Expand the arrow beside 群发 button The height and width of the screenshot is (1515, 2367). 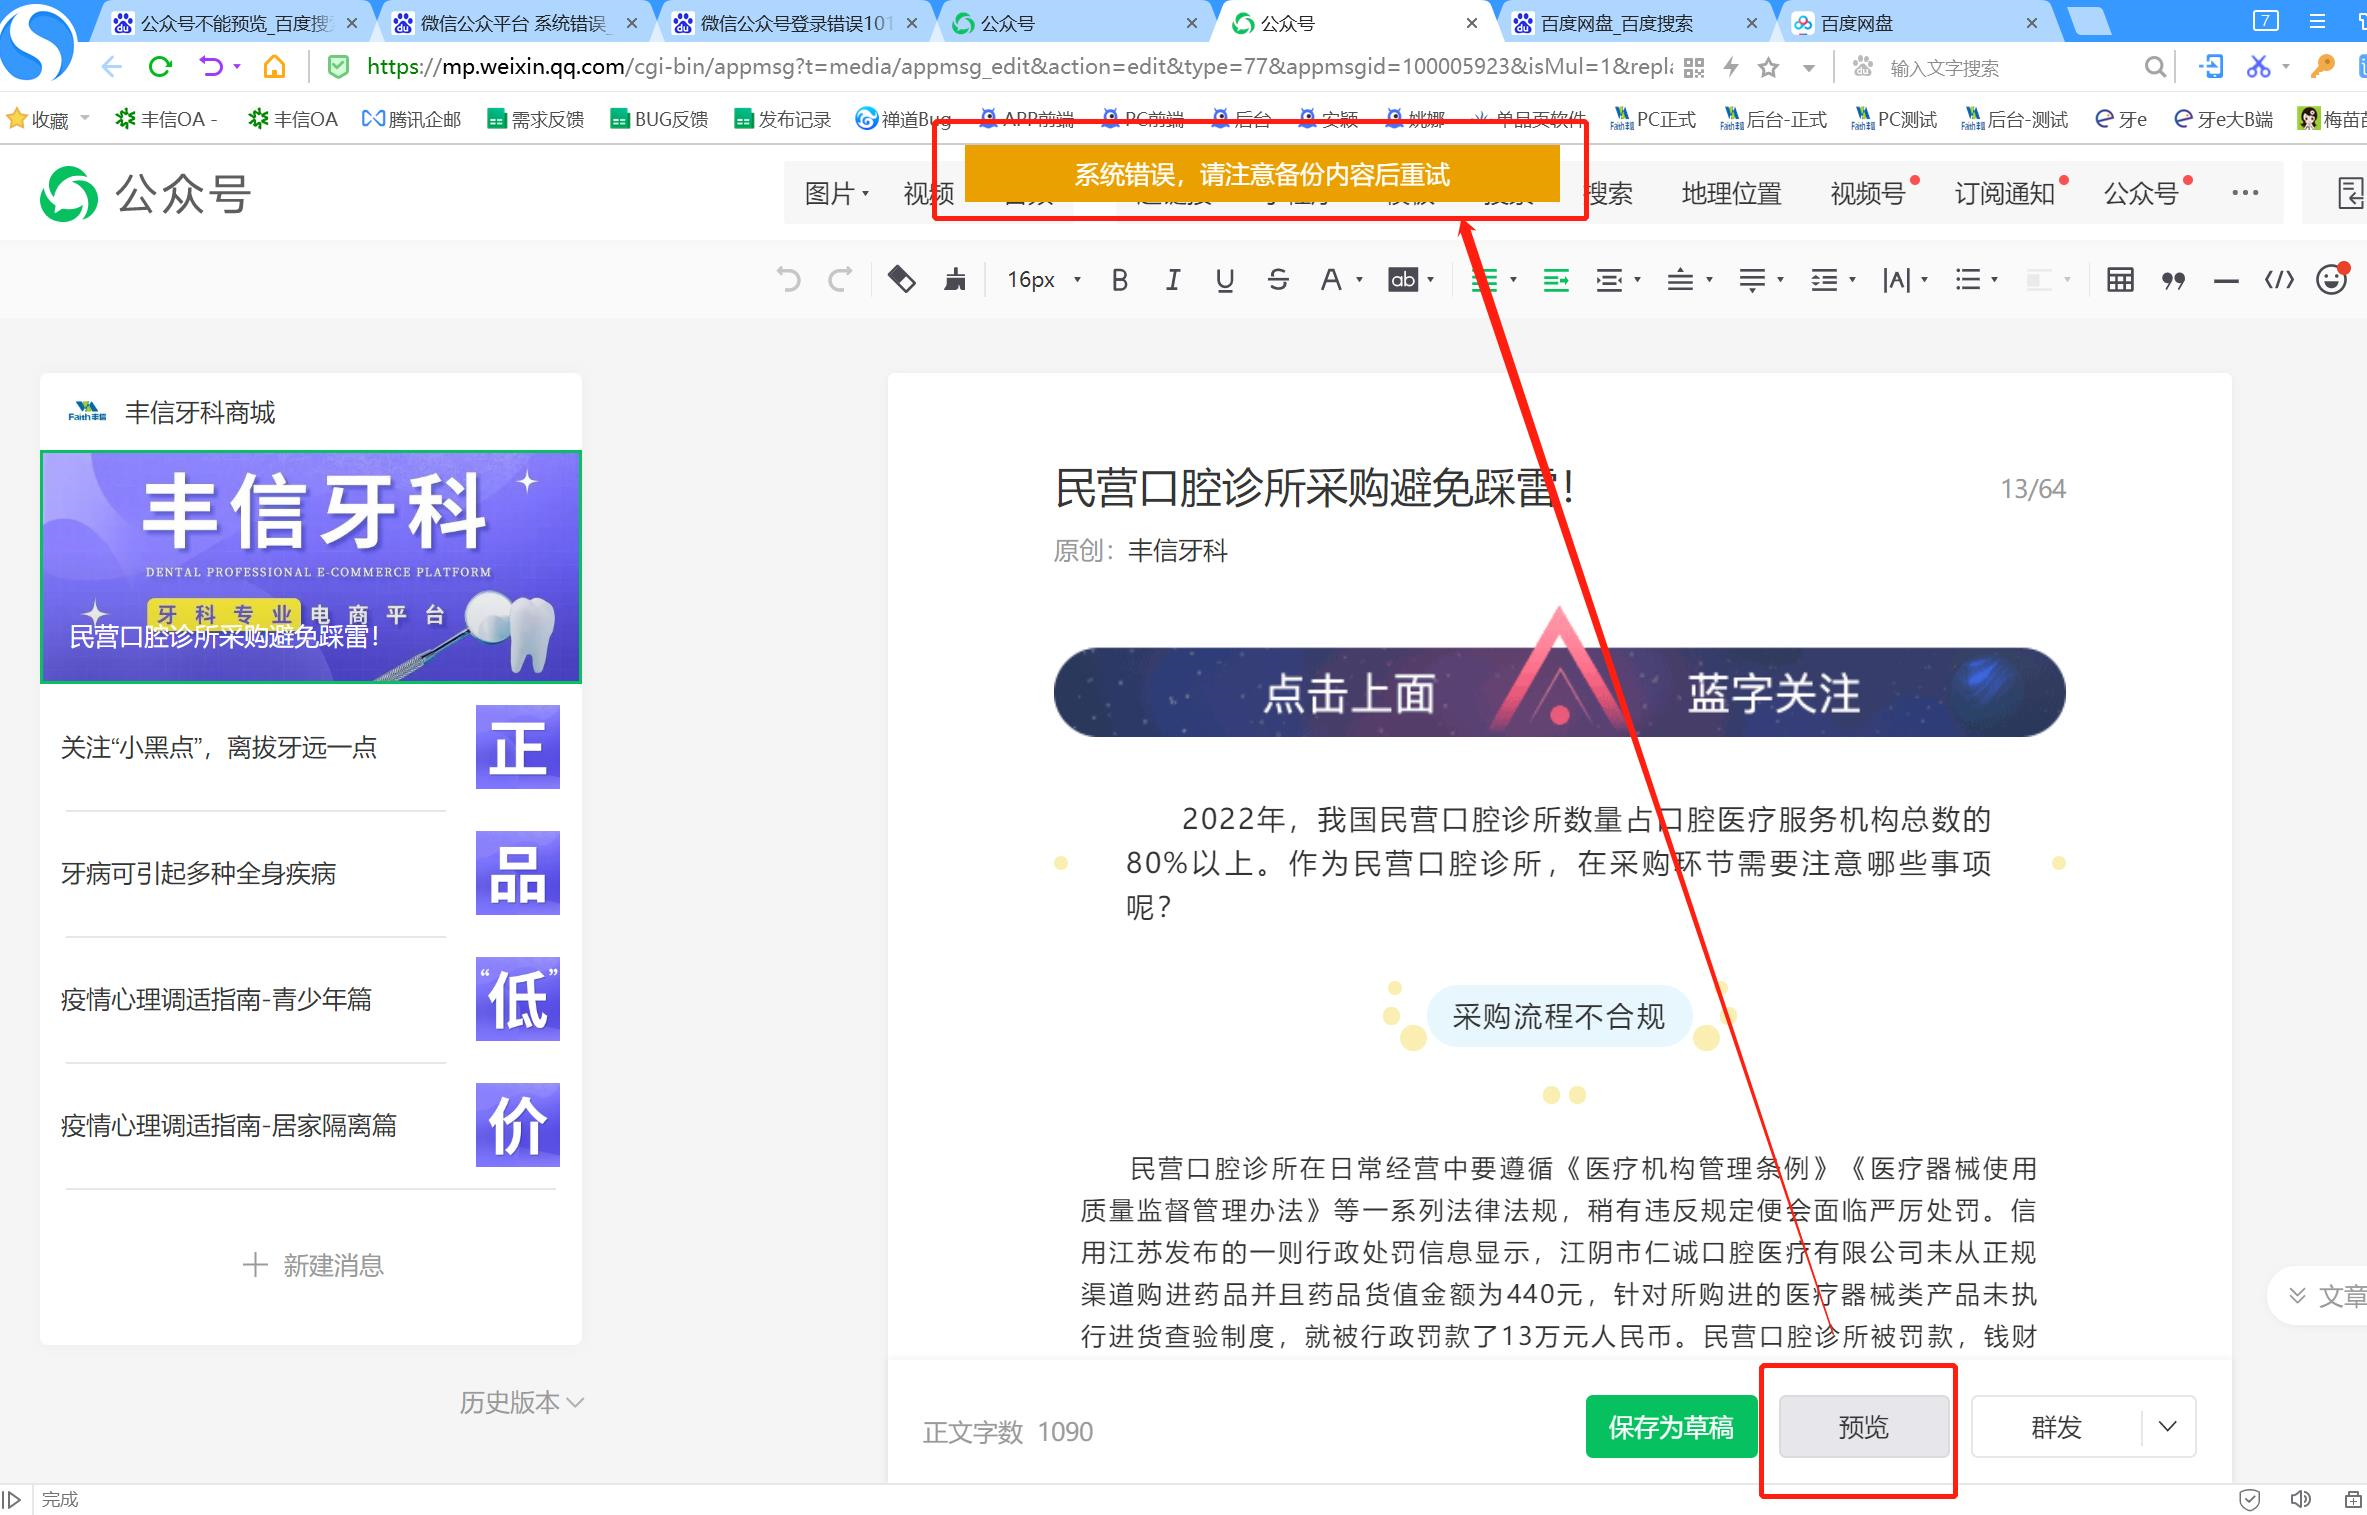(2167, 1426)
